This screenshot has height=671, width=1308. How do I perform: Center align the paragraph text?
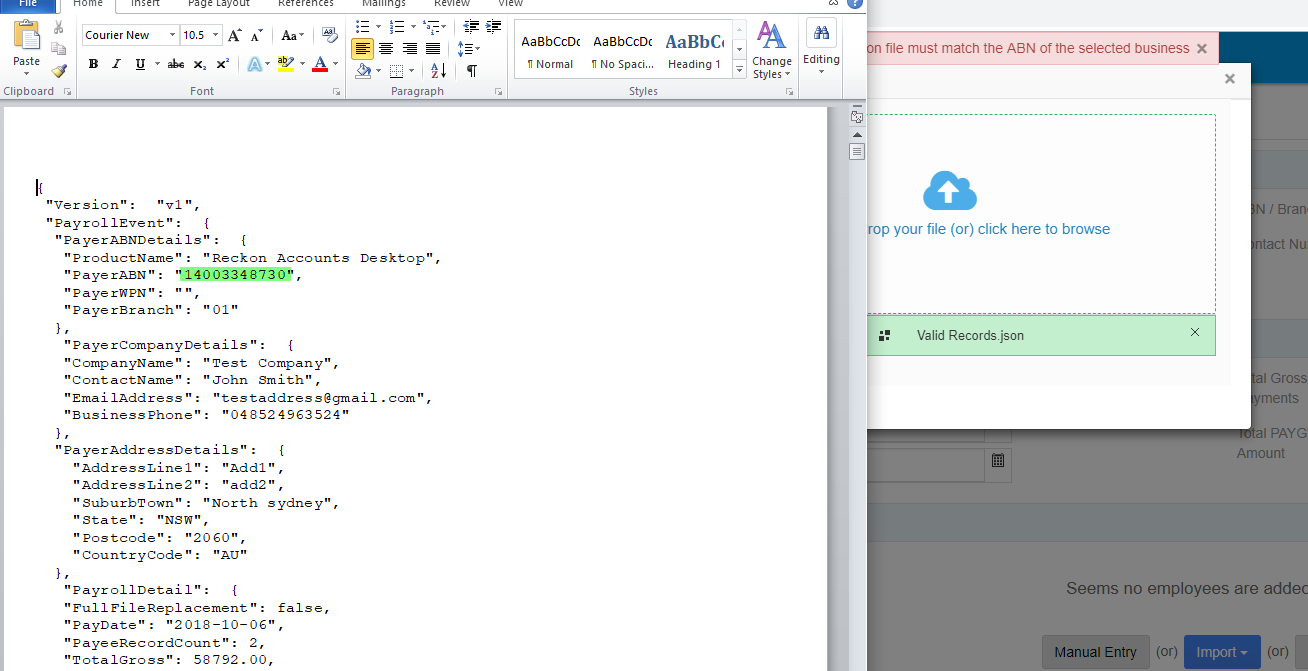click(386, 48)
